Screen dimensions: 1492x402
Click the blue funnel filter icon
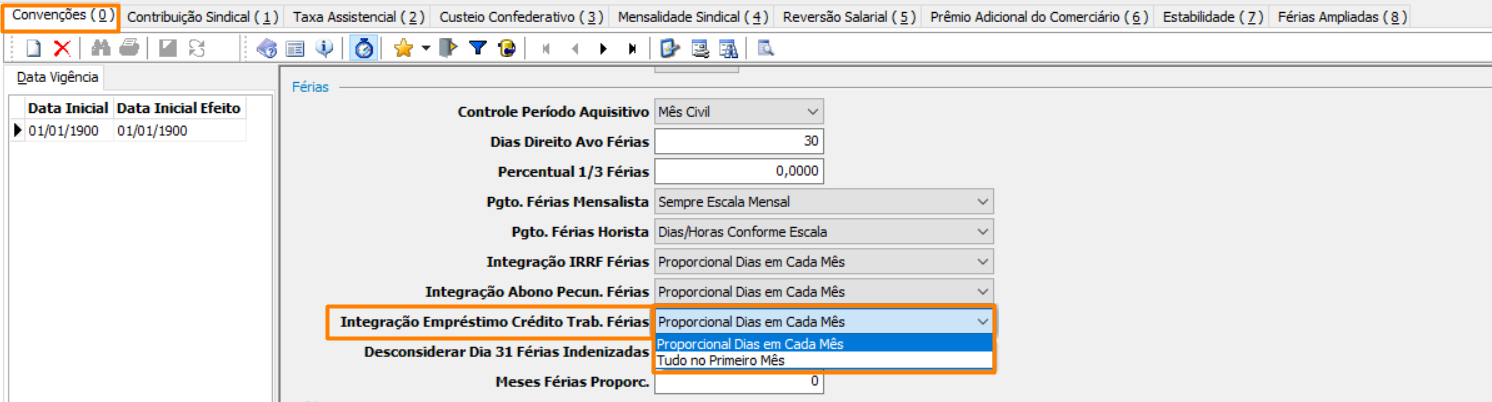click(x=478, y=48)
